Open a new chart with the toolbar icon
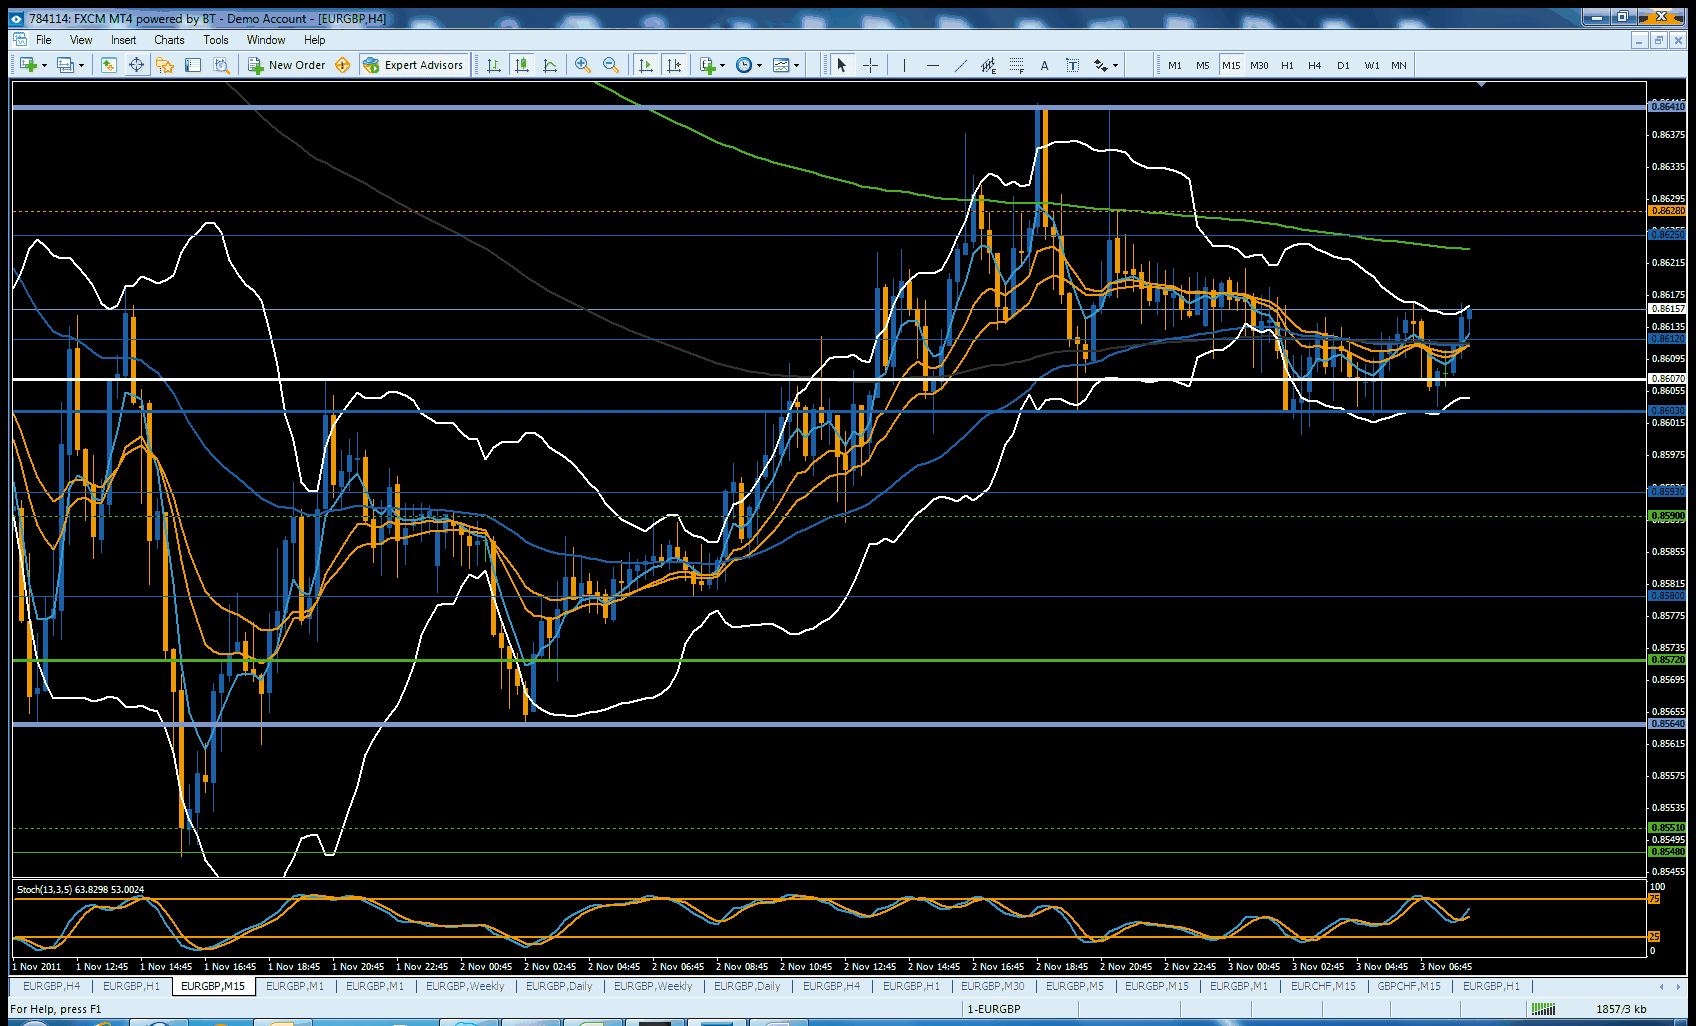The image size is (1696, 1026). point(28,65)
